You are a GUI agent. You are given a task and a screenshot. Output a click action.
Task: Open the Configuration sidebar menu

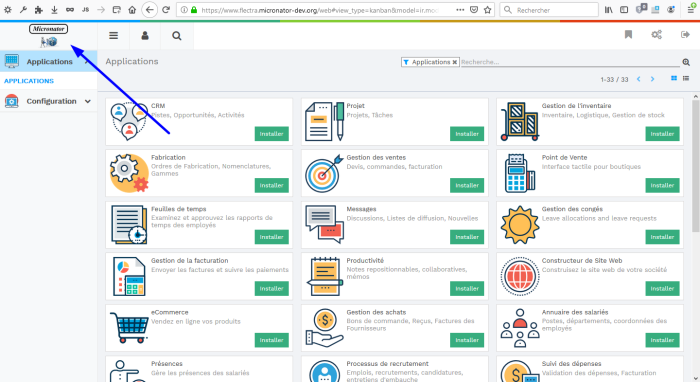pos(48,101)
